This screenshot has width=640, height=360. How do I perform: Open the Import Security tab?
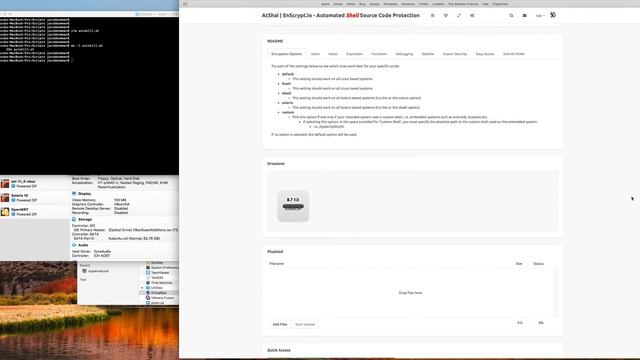pos(455,54)
